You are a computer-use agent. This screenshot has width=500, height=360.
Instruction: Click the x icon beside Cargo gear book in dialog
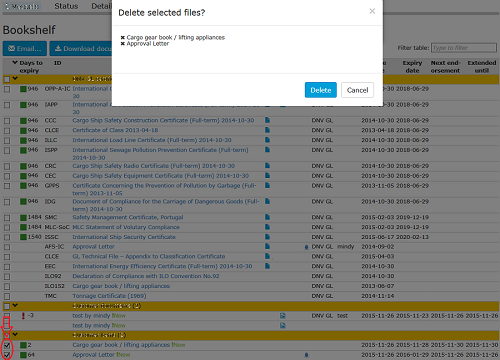point(123,37)
